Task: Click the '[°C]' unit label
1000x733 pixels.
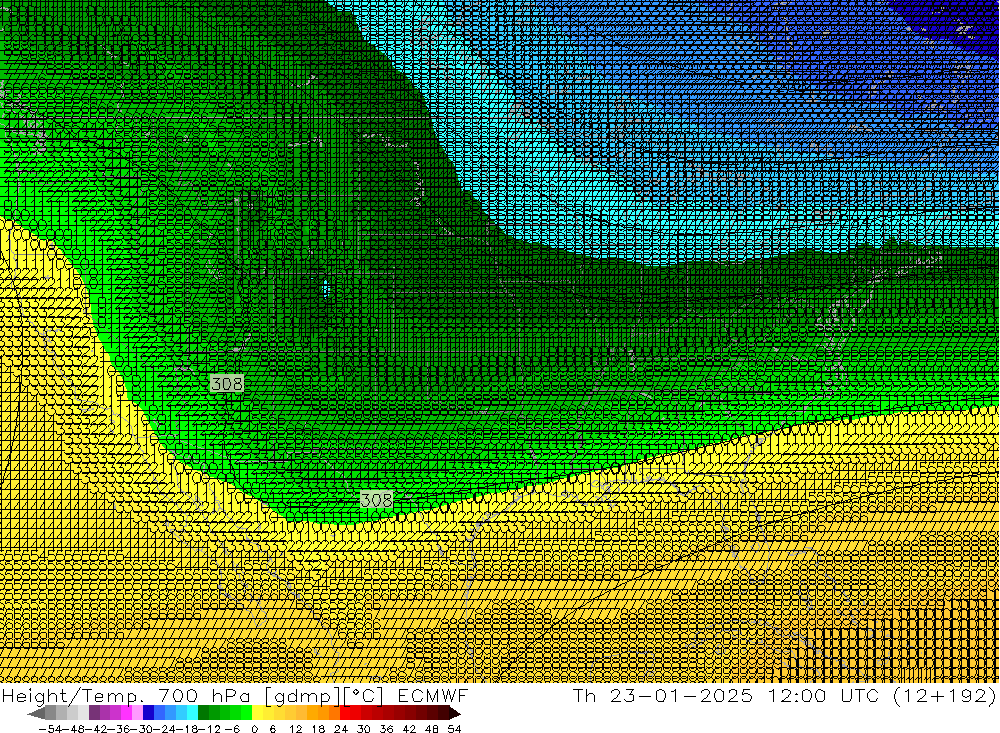Action: [x=364, y=696]
